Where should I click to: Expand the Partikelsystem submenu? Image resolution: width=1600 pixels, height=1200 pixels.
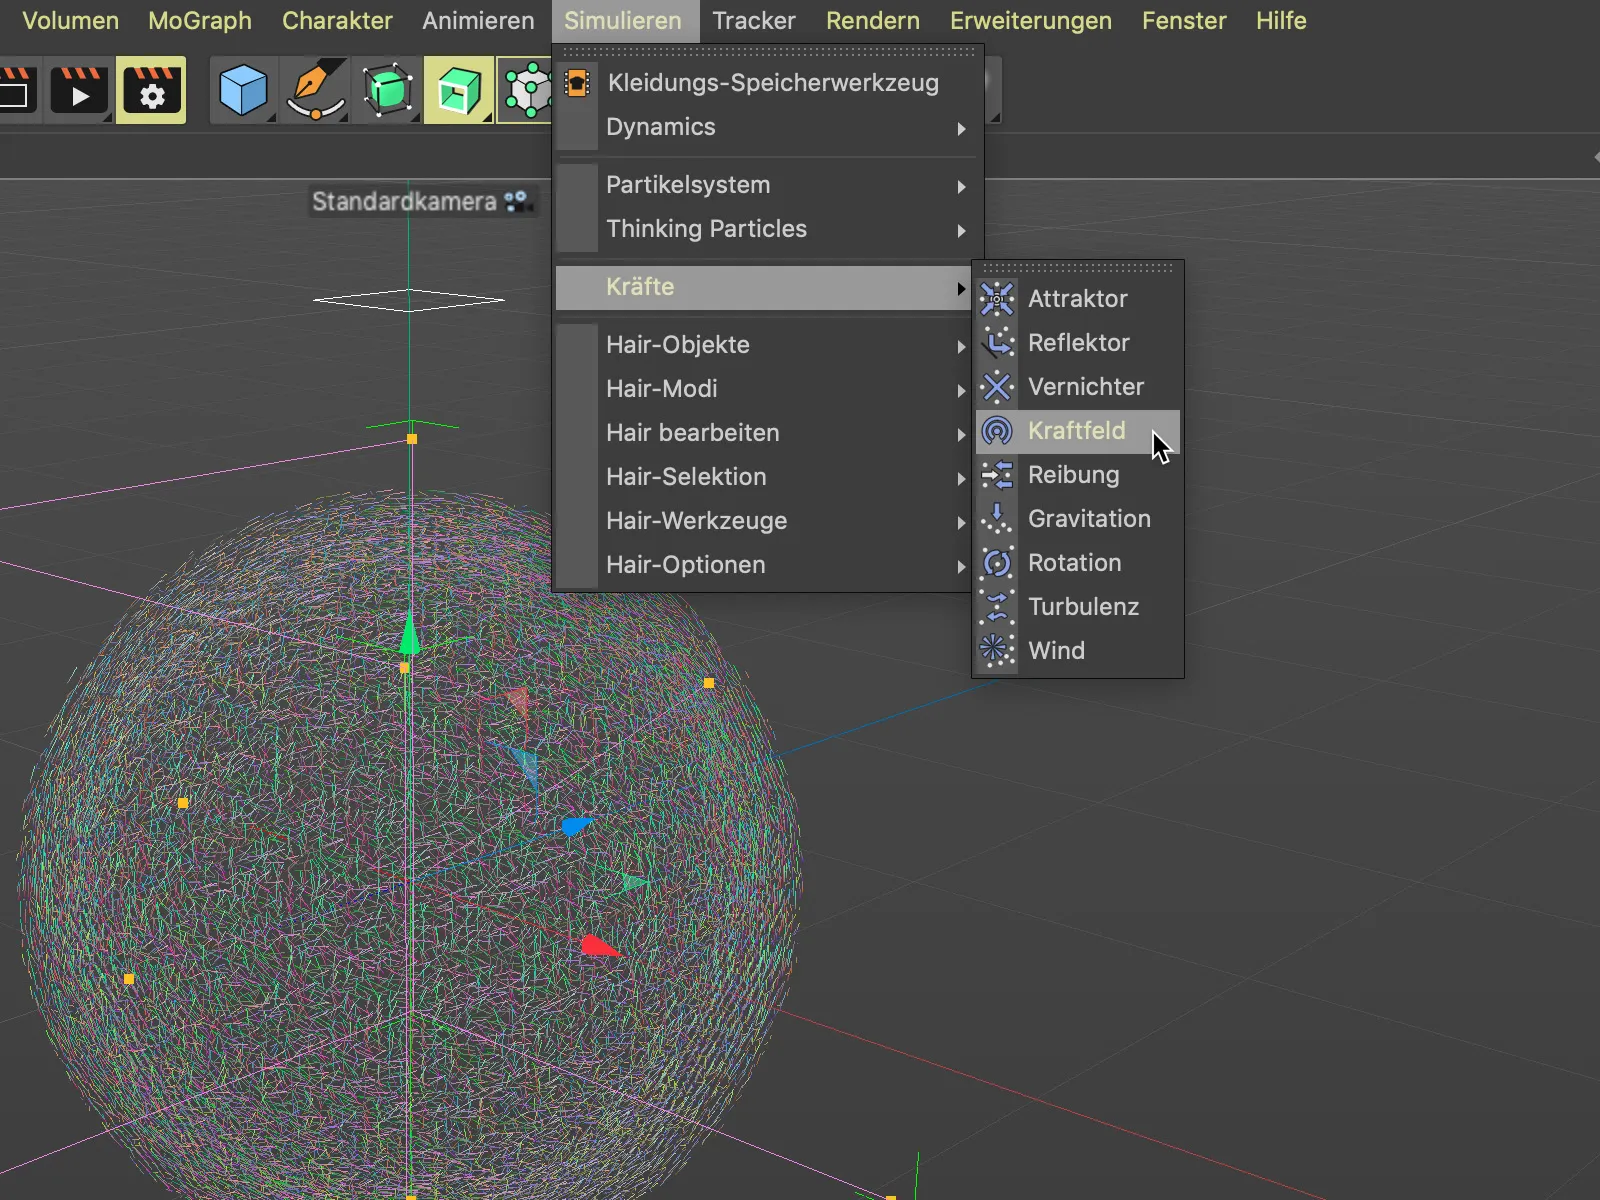pos(768,185)
